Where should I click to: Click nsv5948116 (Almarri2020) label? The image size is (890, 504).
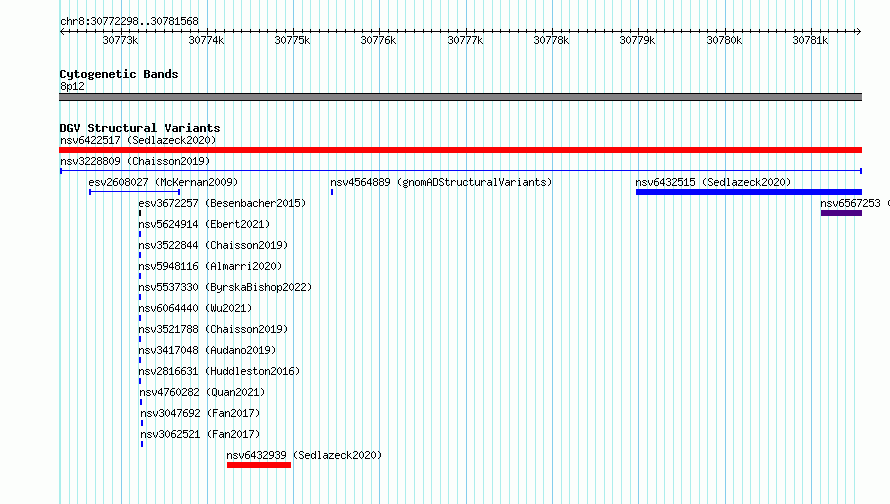(210, 266)
